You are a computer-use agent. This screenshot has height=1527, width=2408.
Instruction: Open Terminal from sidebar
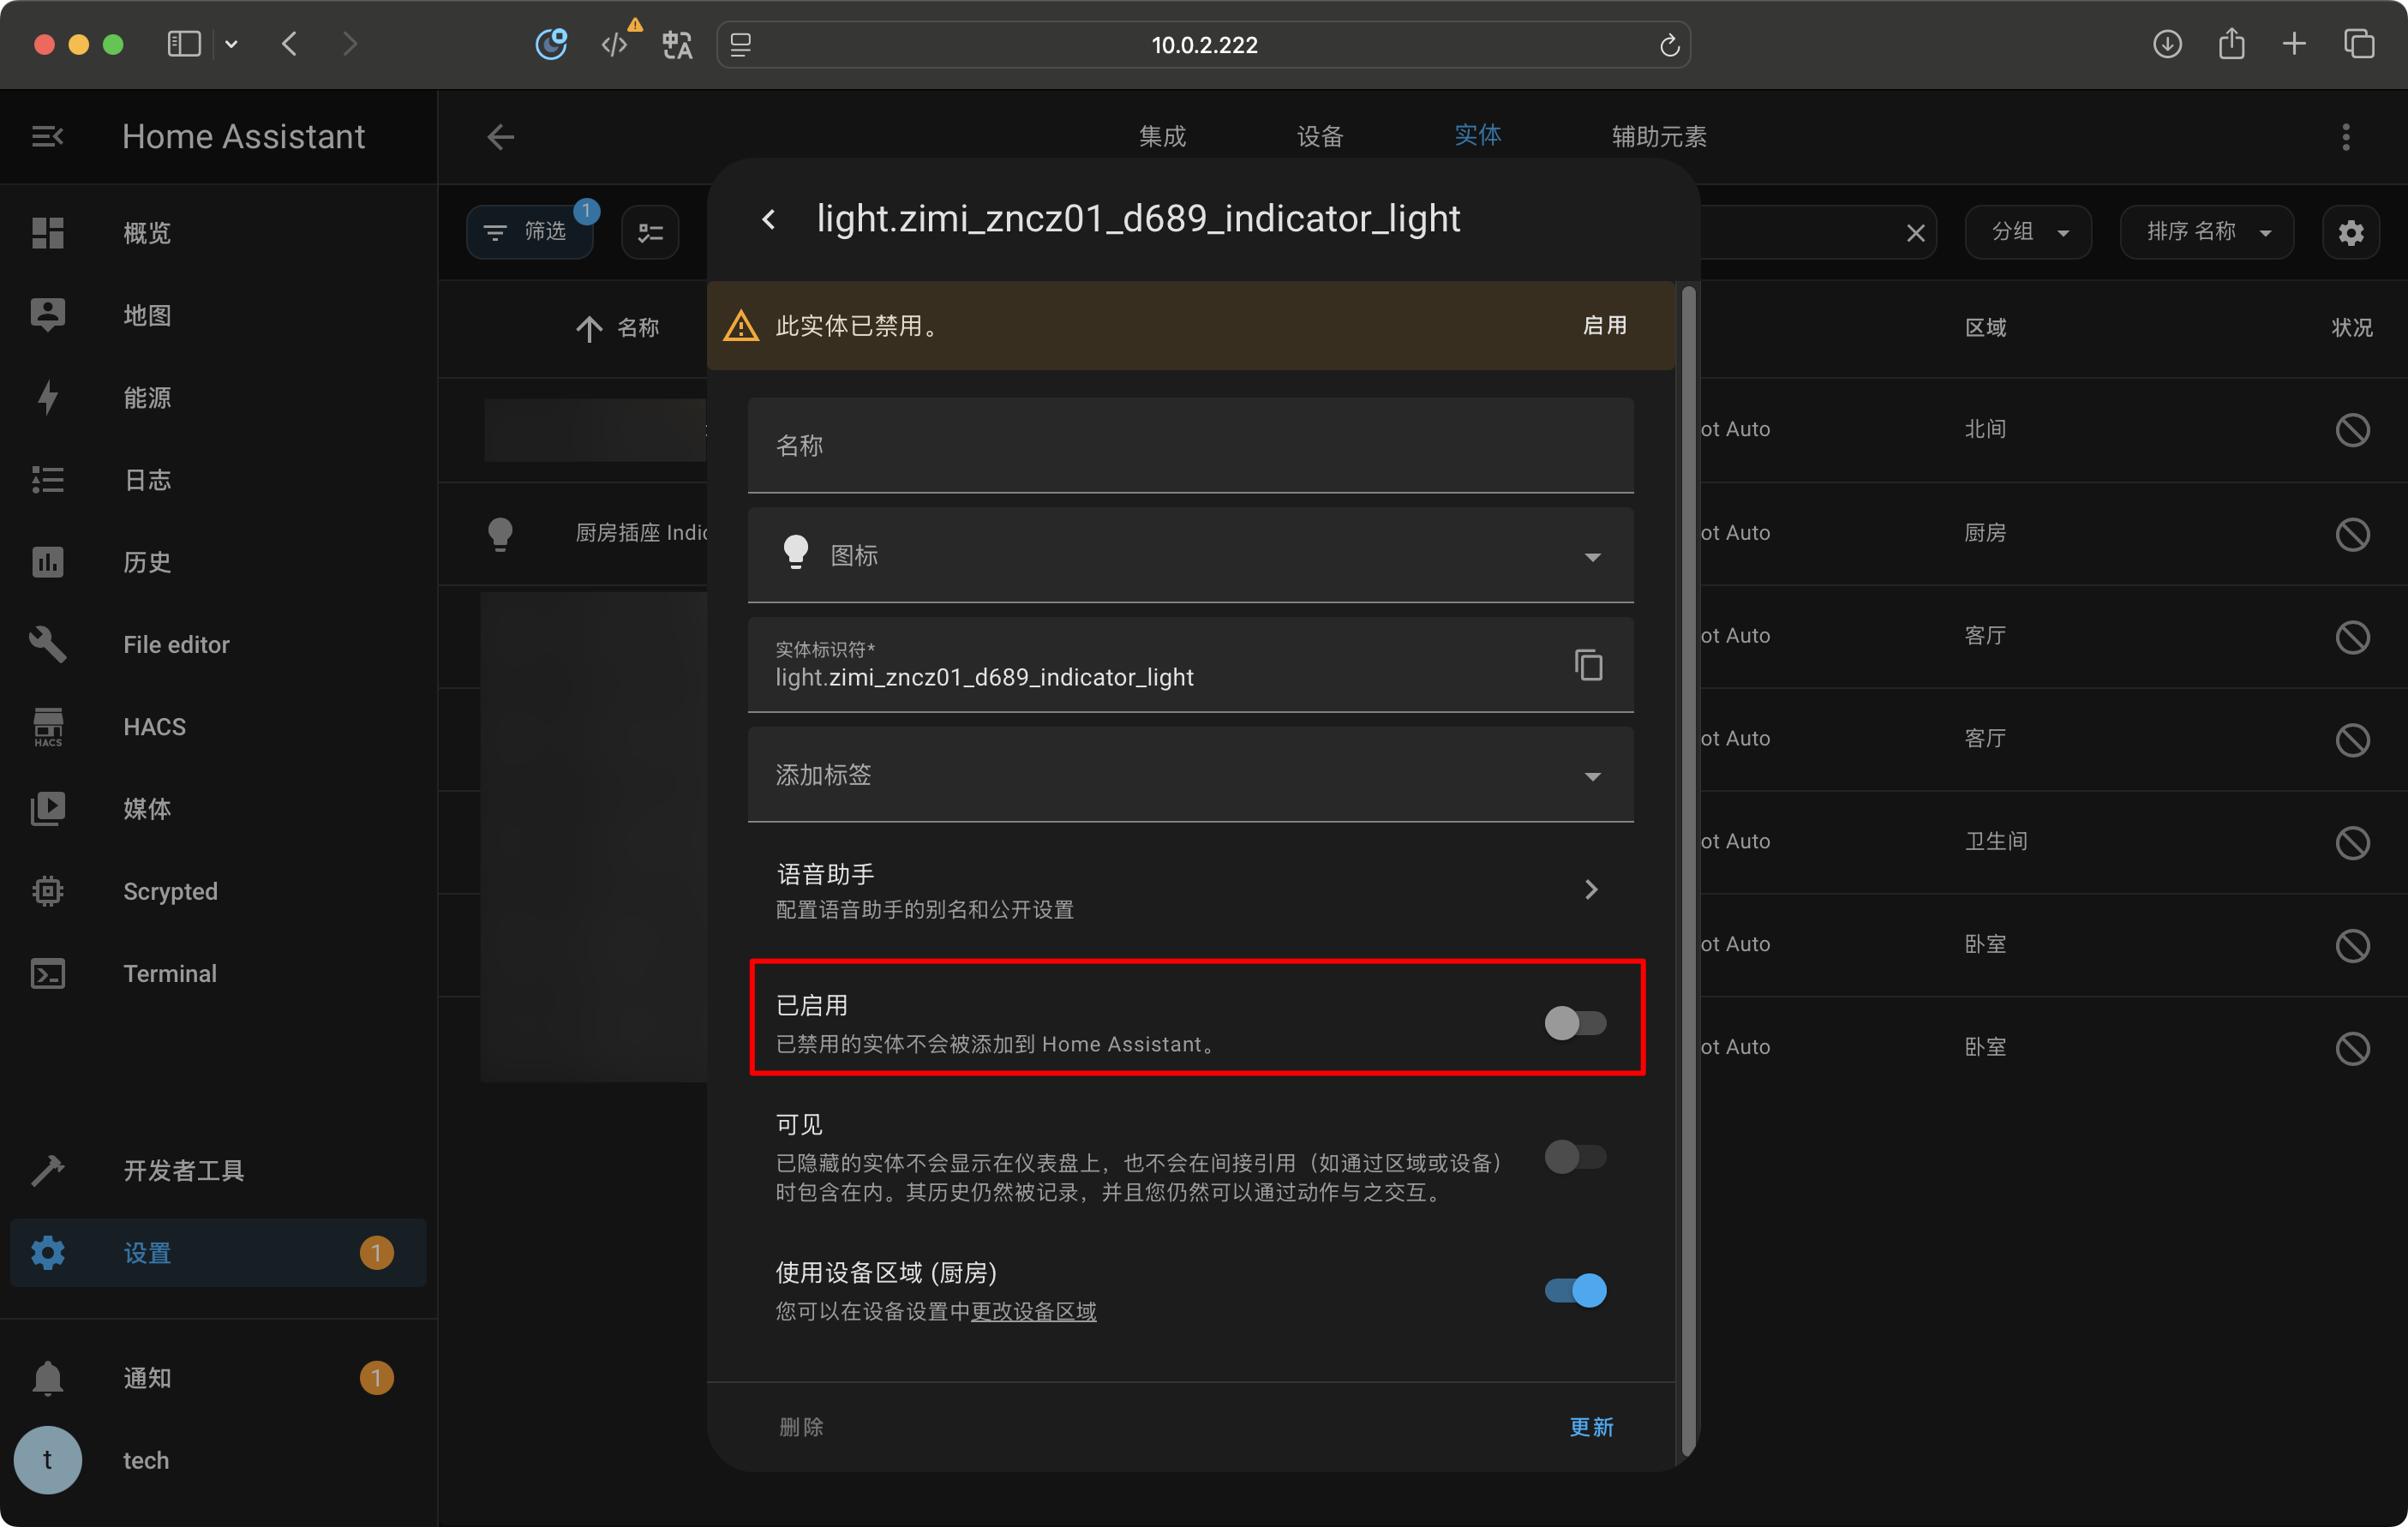(218, 974)
